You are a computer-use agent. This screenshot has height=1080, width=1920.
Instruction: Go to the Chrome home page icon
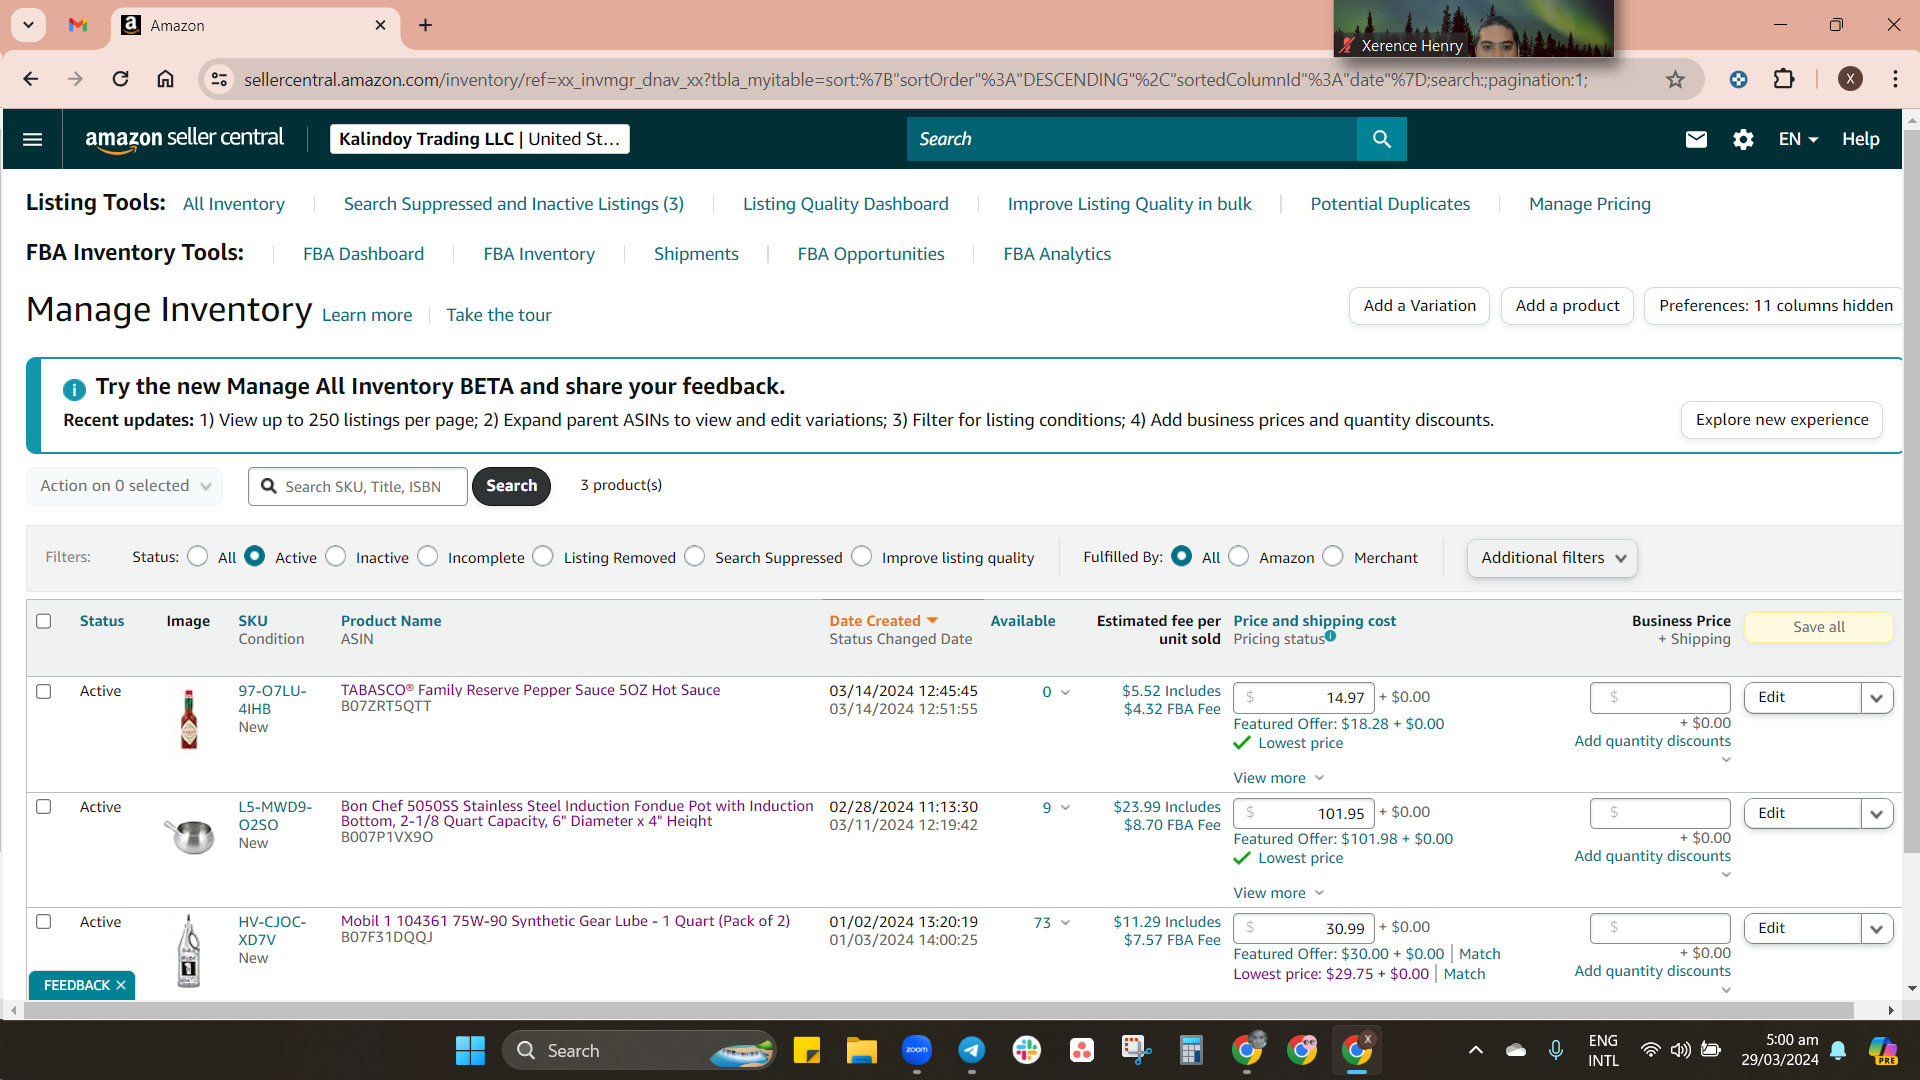coord(165,79)
